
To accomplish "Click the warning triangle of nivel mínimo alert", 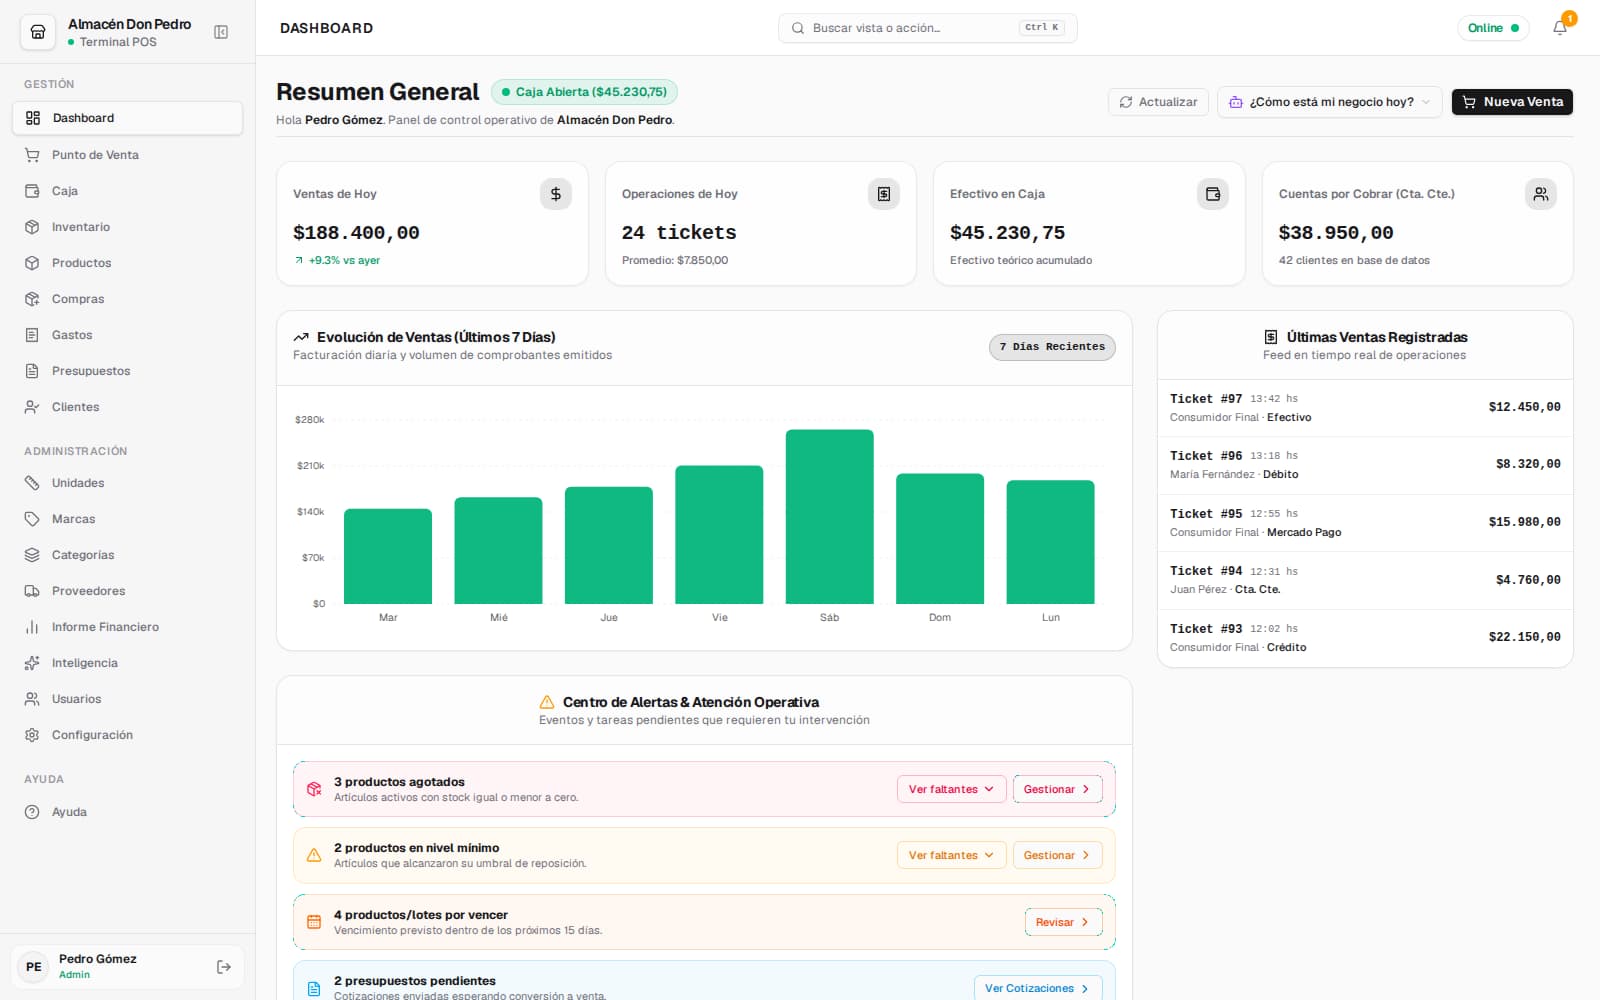I will tap(314, 855).
